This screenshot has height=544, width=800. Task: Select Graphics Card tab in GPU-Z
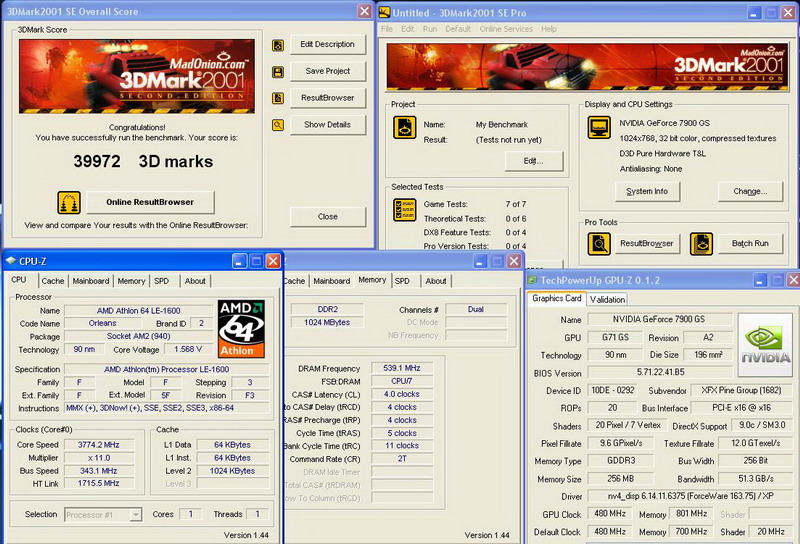click(557, 298)
